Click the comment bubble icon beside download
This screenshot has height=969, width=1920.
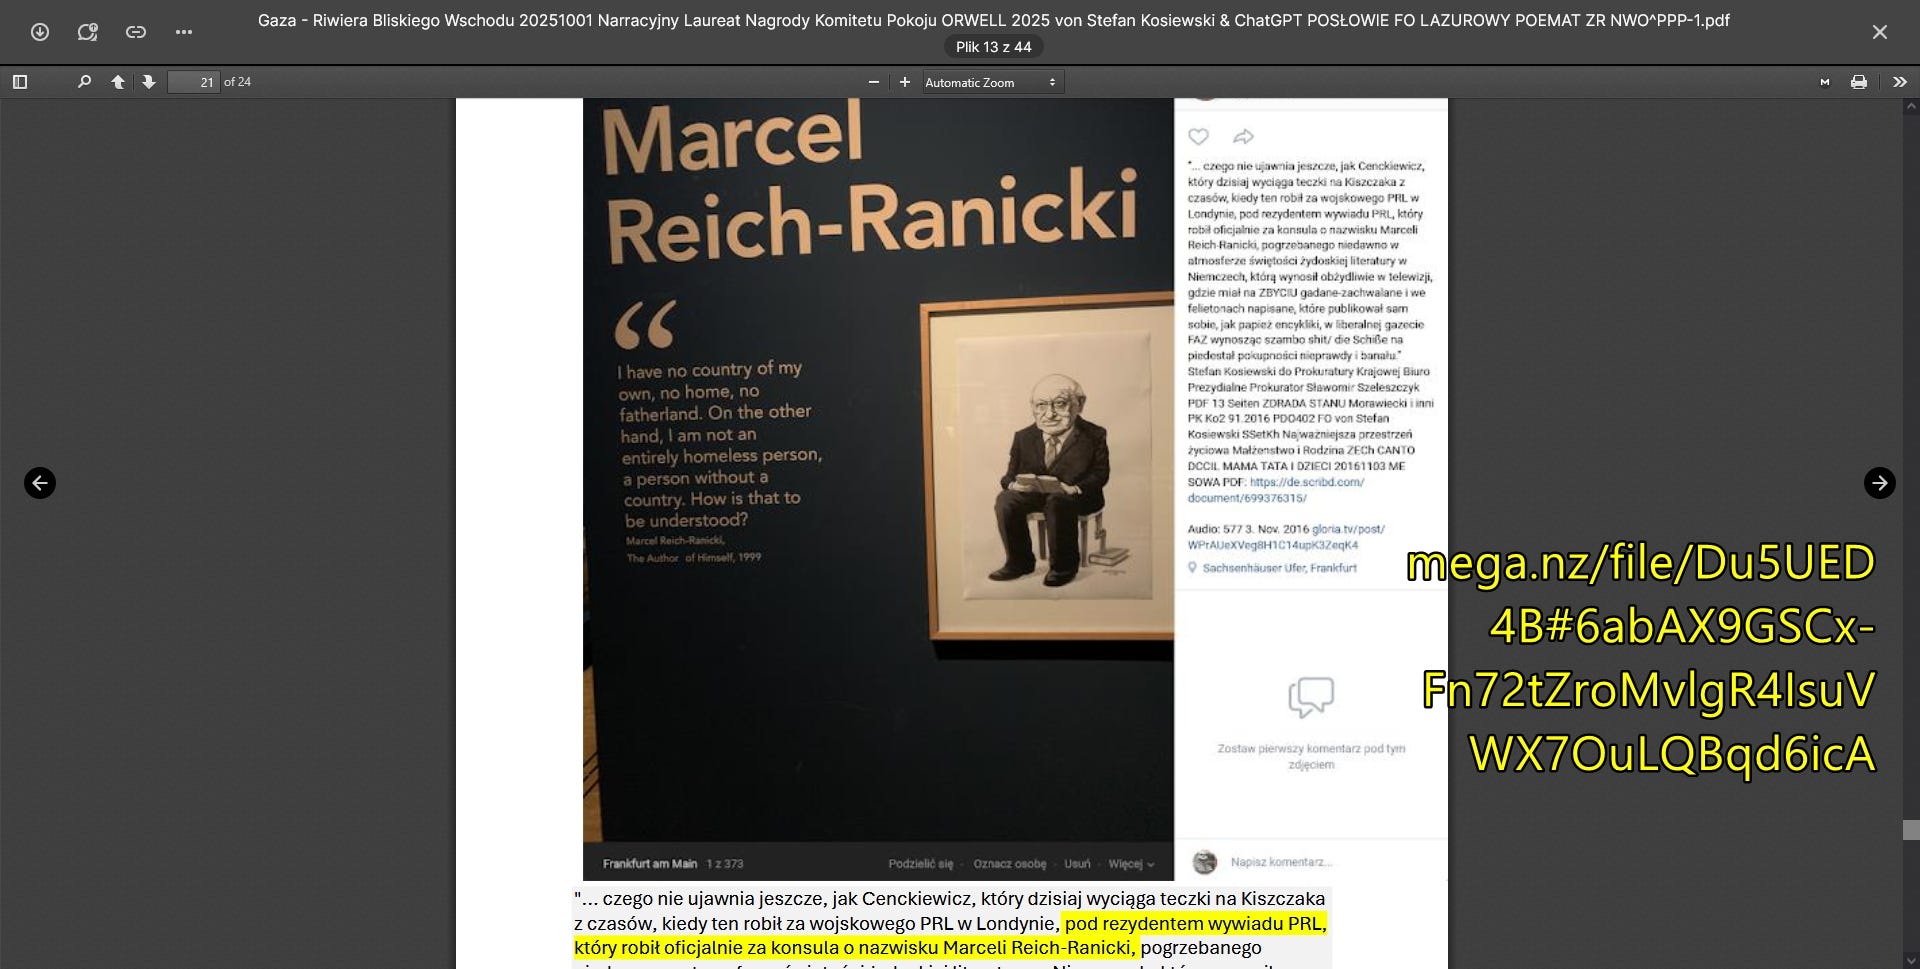tap(88, 32)
